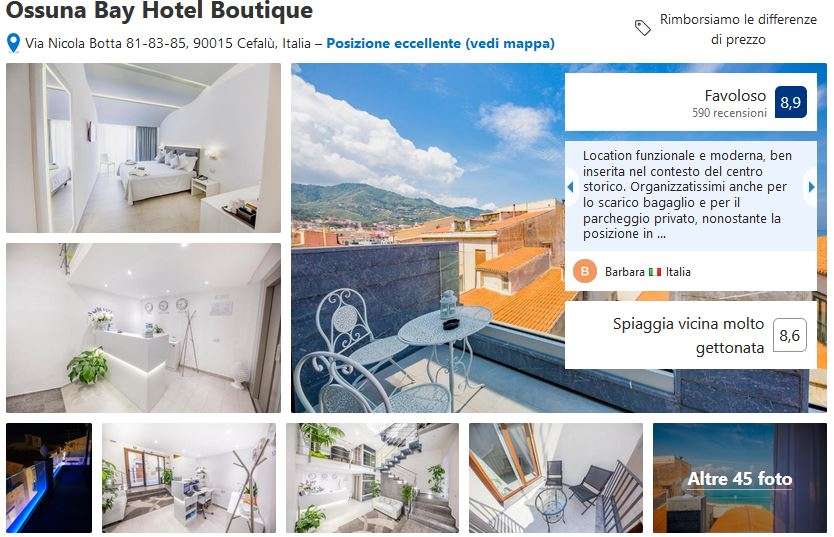Show previous review with left arrow
Image resolution: width=834 pixels, height=537 pixels.
[x=571, y=187]
